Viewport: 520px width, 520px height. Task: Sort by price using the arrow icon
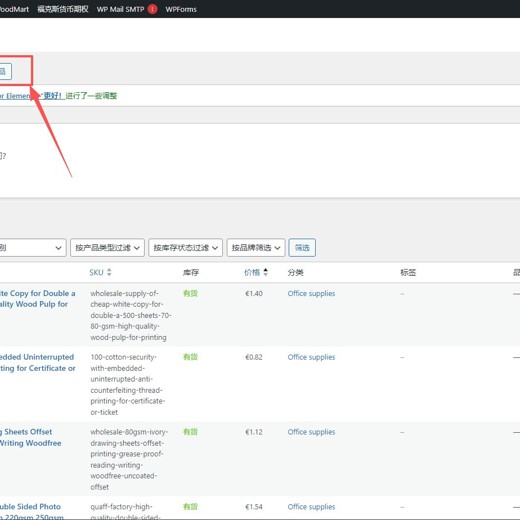265,272
